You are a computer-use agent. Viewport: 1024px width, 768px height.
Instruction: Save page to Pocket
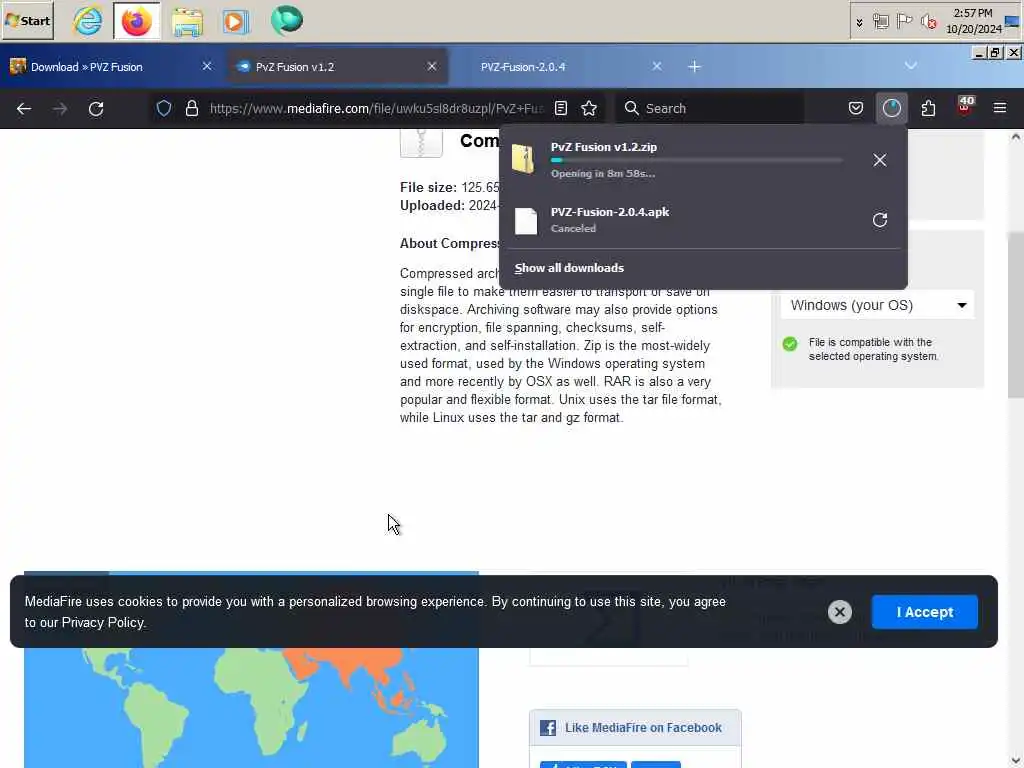click(x=856, y=108)
